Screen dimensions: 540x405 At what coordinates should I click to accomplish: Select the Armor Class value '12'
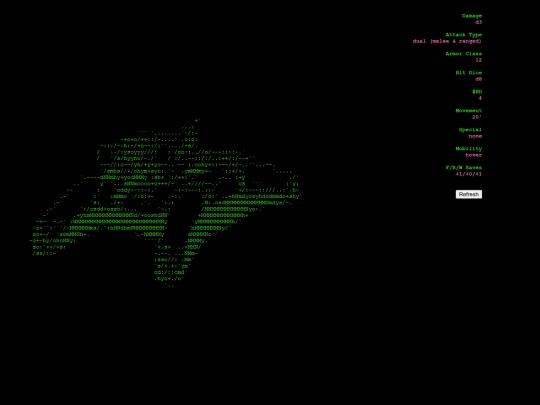coord(479,60)
